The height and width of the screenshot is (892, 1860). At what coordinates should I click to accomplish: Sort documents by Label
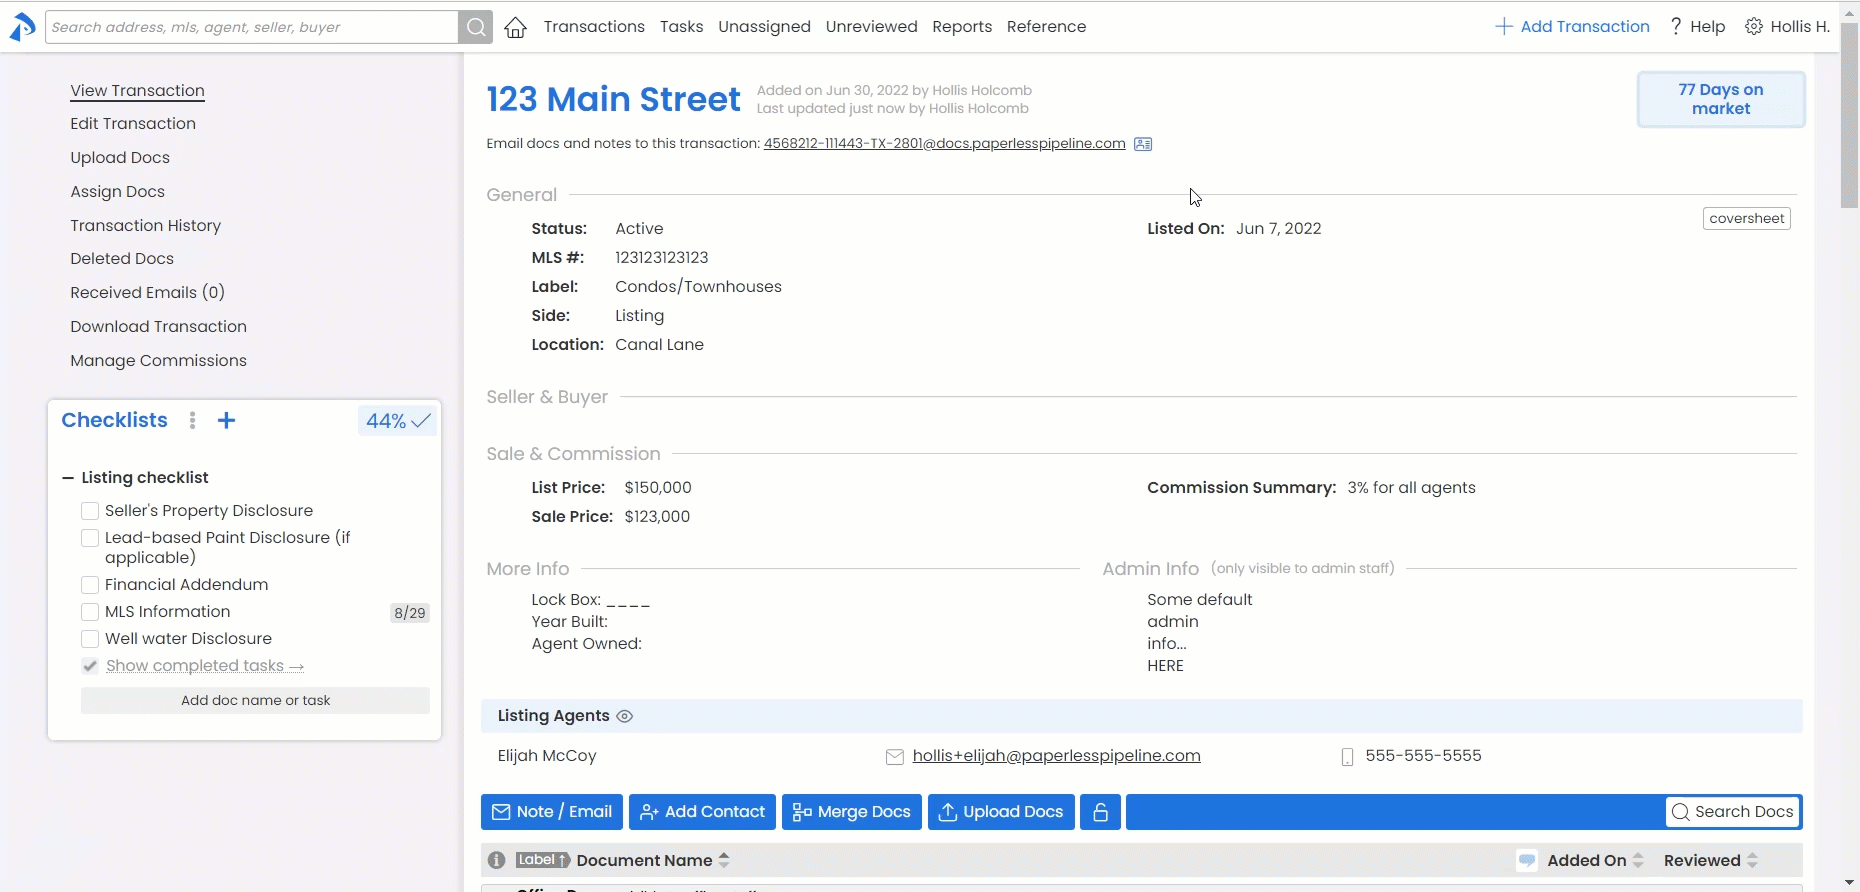tap(543, 860)
